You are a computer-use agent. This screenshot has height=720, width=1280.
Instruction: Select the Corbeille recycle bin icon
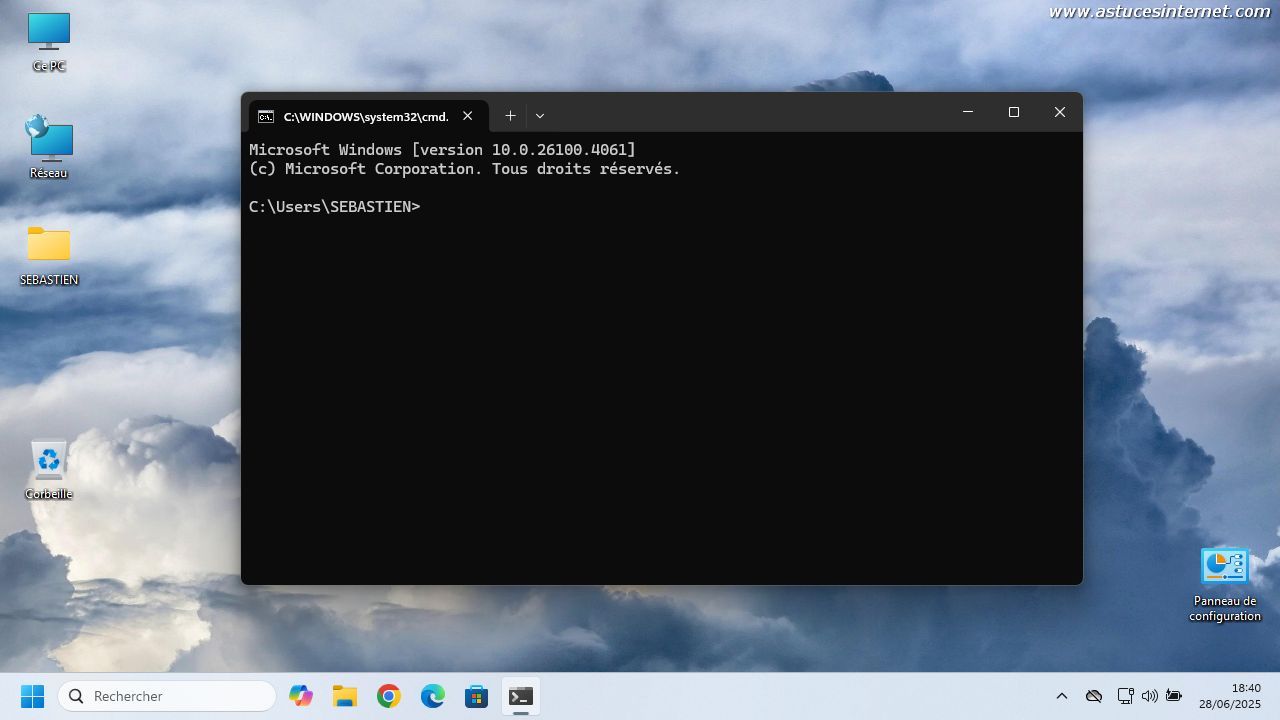click(x=48, y=470)
